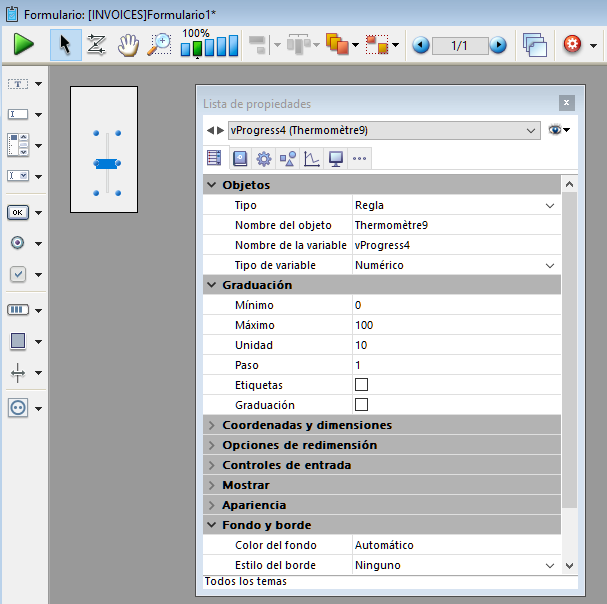Viewport: 607px width, 604px height.
Task: Click the Máximo value field
Action: click(x=450, y=325)
